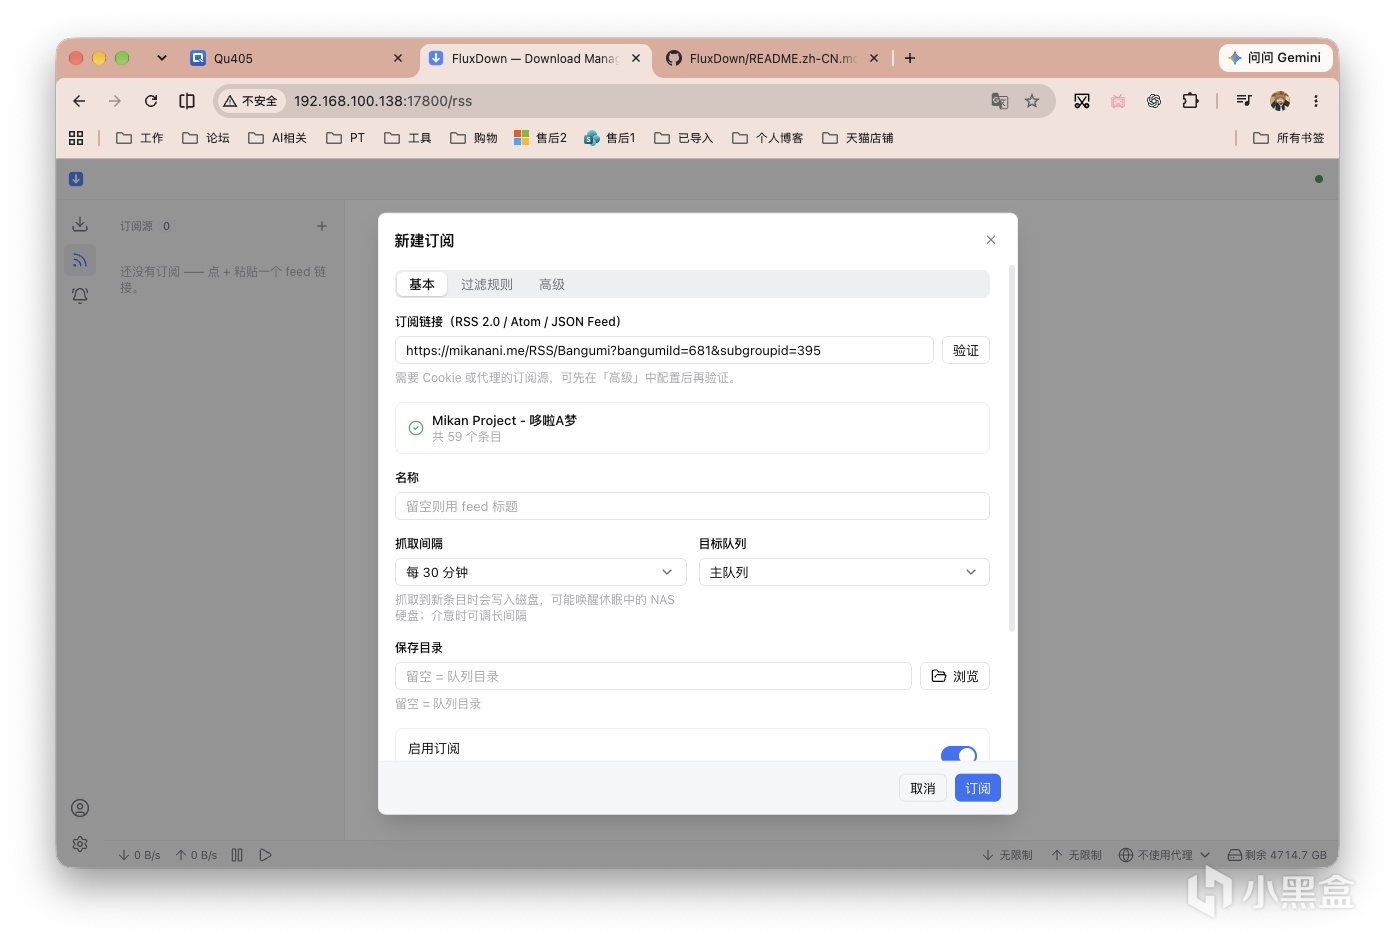Open the 工具 bookmarks folder
This screenshot has height=942, width=1395.
pos(408,138)
